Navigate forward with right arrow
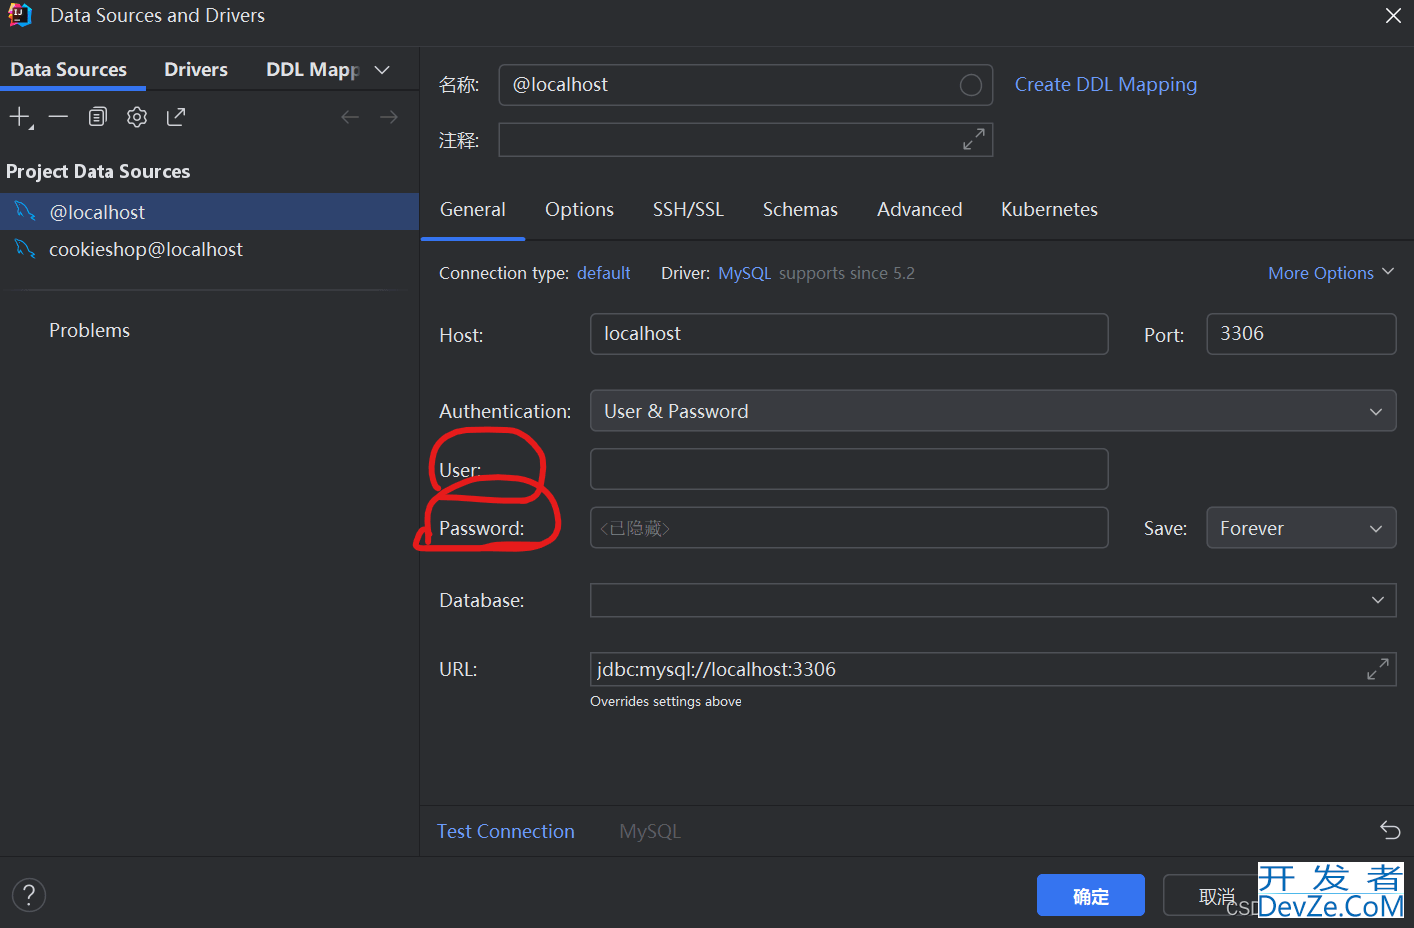 point(389,117)
